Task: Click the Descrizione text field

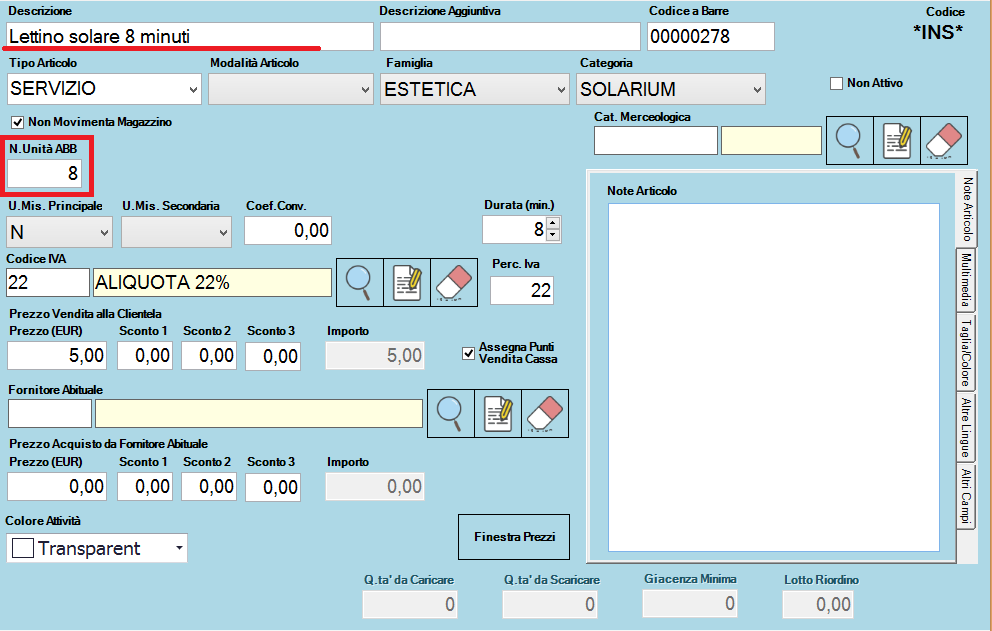Action: coord(188,36)
